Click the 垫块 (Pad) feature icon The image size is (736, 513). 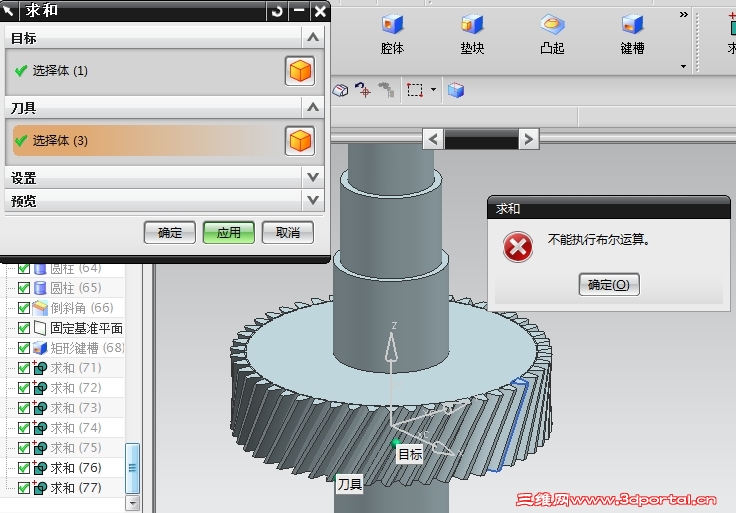(x=472, y=24)
